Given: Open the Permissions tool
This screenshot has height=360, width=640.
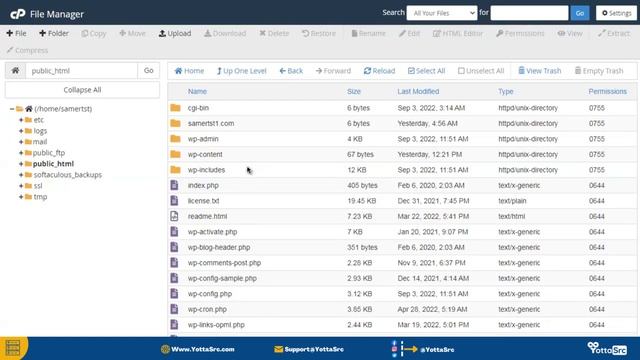Looking at the screenshot, I should 520,33.
